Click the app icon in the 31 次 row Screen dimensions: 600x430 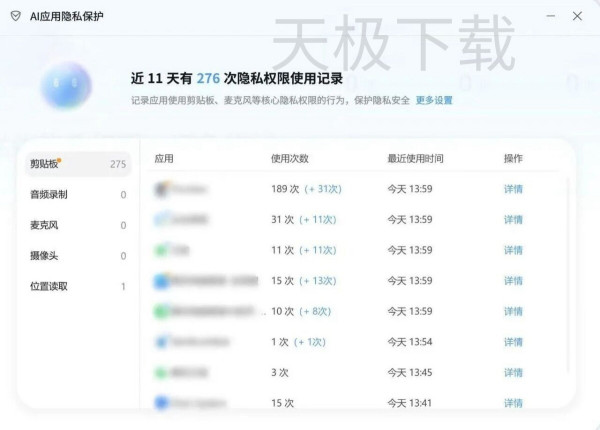tap(161, 219)
